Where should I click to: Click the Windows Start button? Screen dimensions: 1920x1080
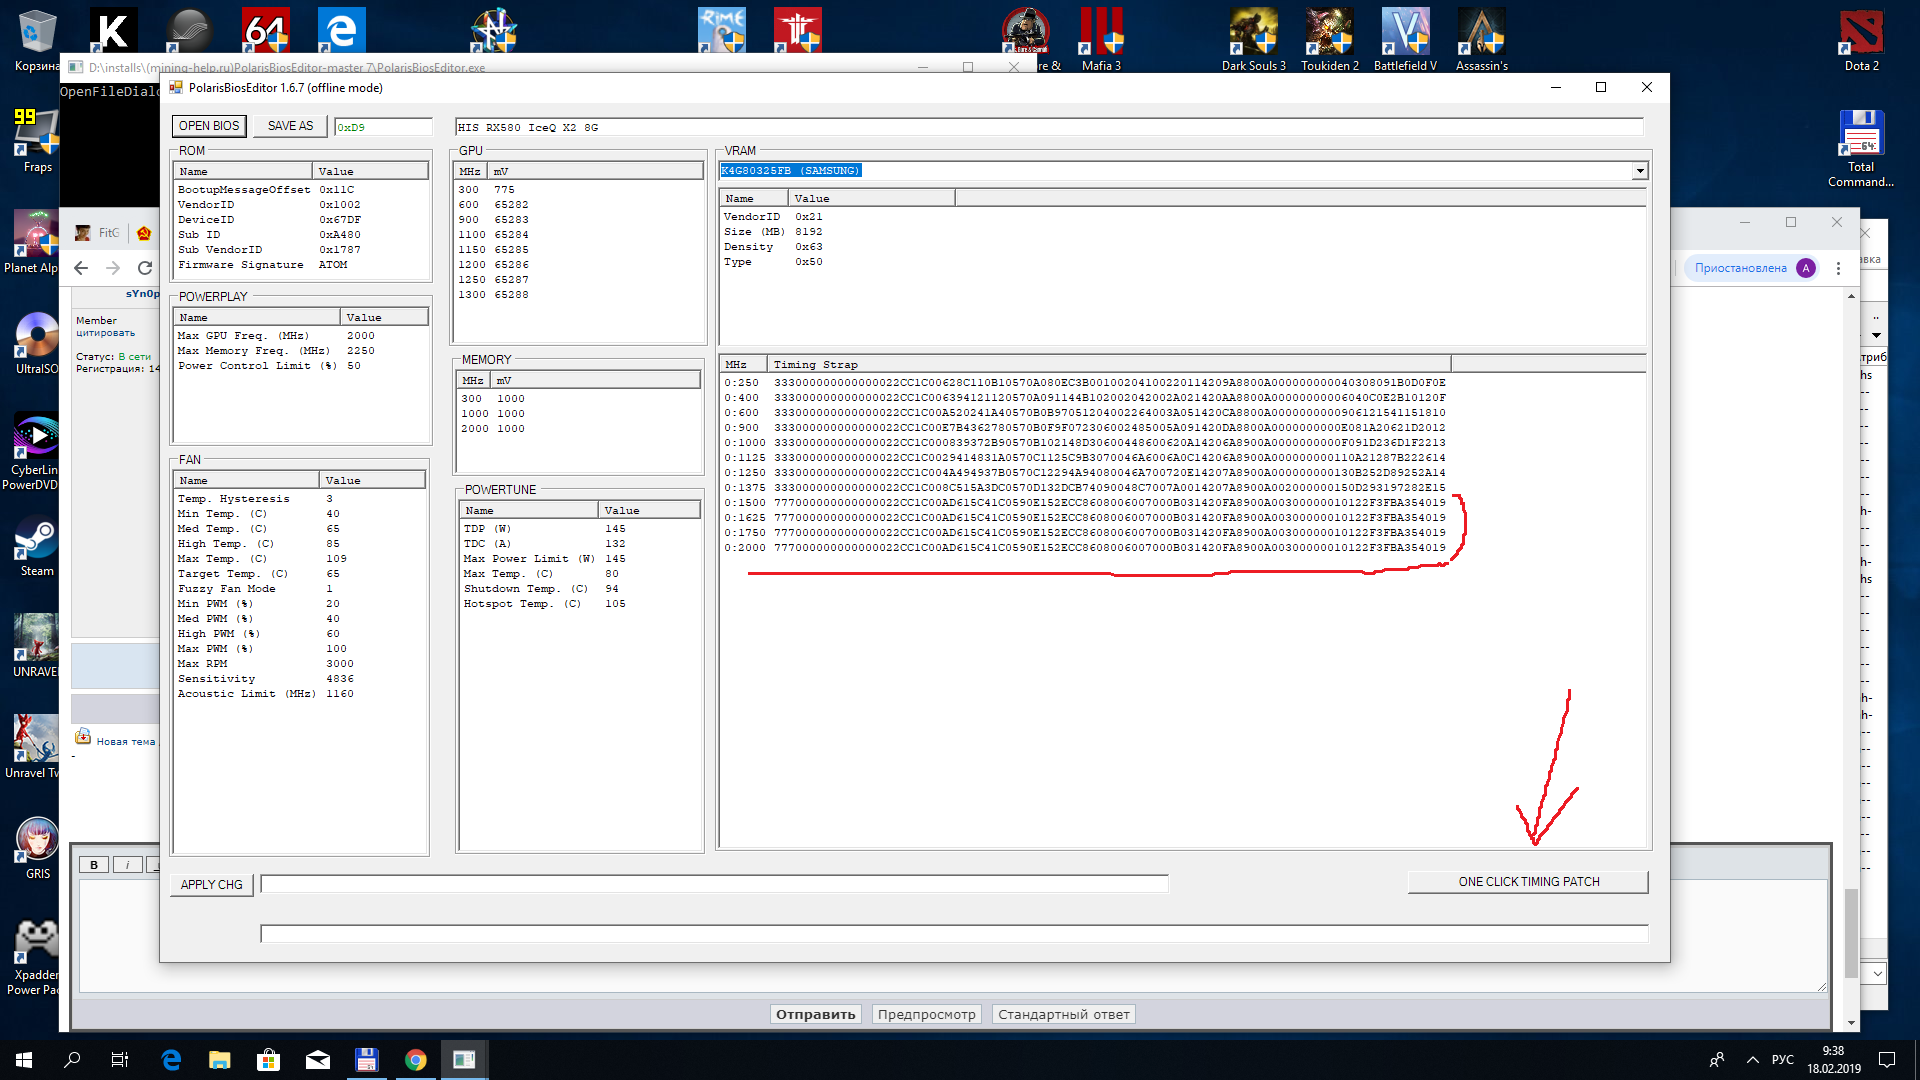(24, 1060)
